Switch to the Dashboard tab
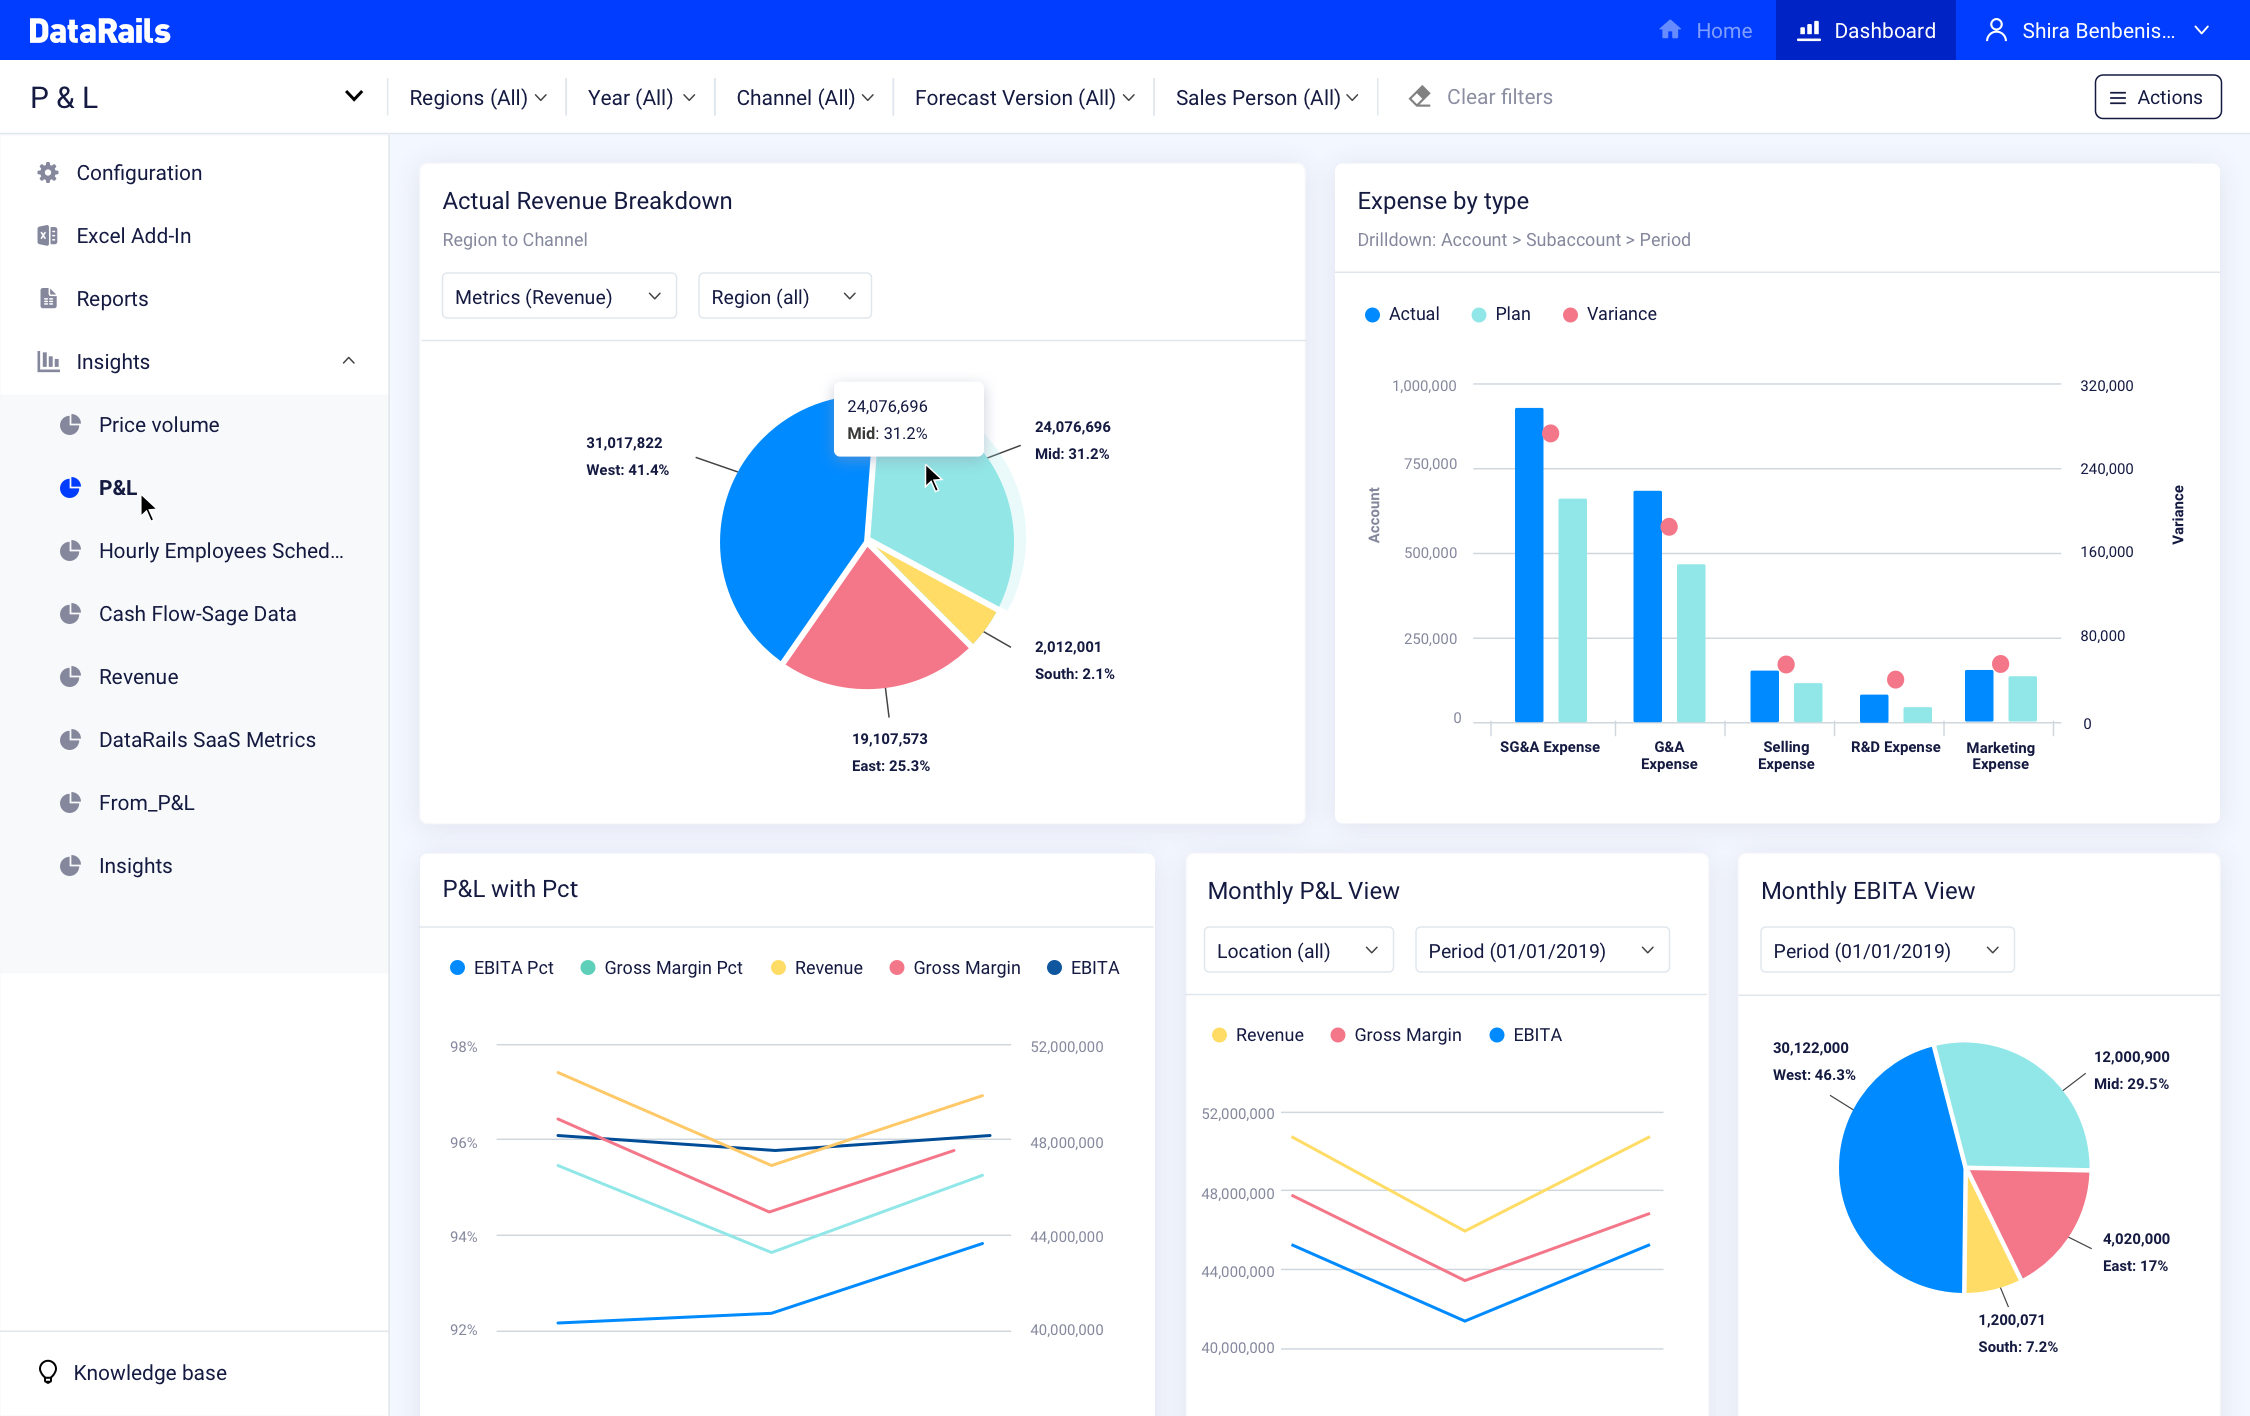 click(1866, 30)
